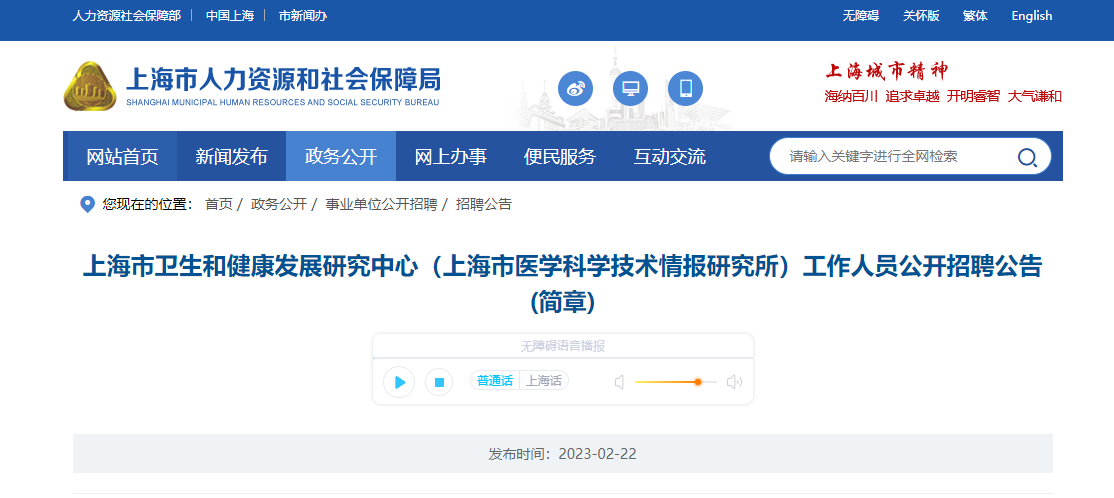Click the desktop monitor icon

pos(630,89)
